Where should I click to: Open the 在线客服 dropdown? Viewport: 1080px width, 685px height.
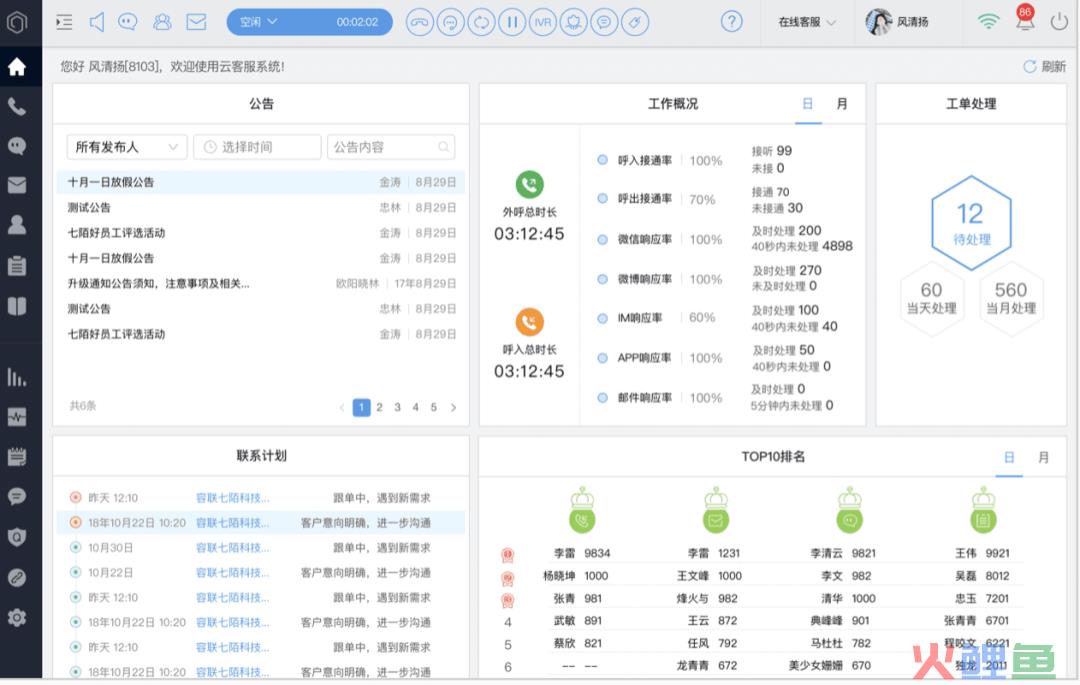pyautogui.click(x=807, y=22)
